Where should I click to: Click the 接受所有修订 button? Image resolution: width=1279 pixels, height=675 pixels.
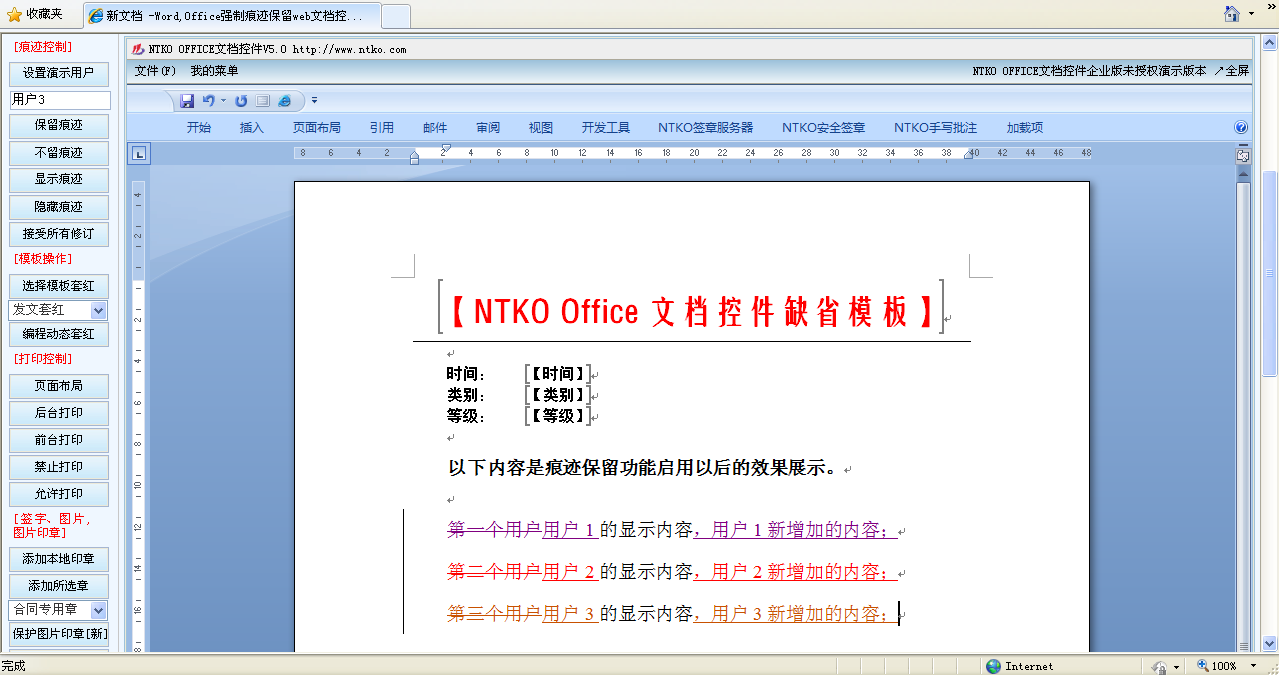pyautogui.click(x=59, y=234)
